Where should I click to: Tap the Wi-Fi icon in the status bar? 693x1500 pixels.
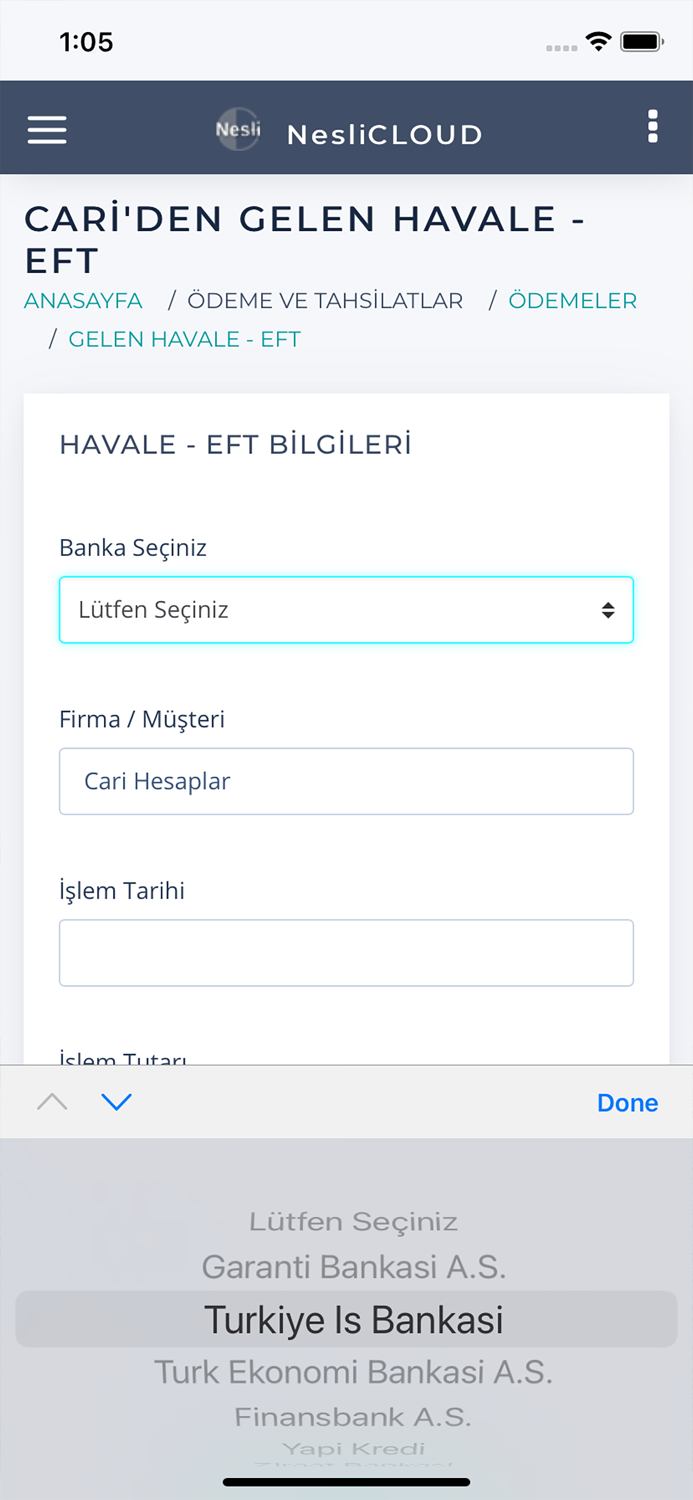click(599, 43)
